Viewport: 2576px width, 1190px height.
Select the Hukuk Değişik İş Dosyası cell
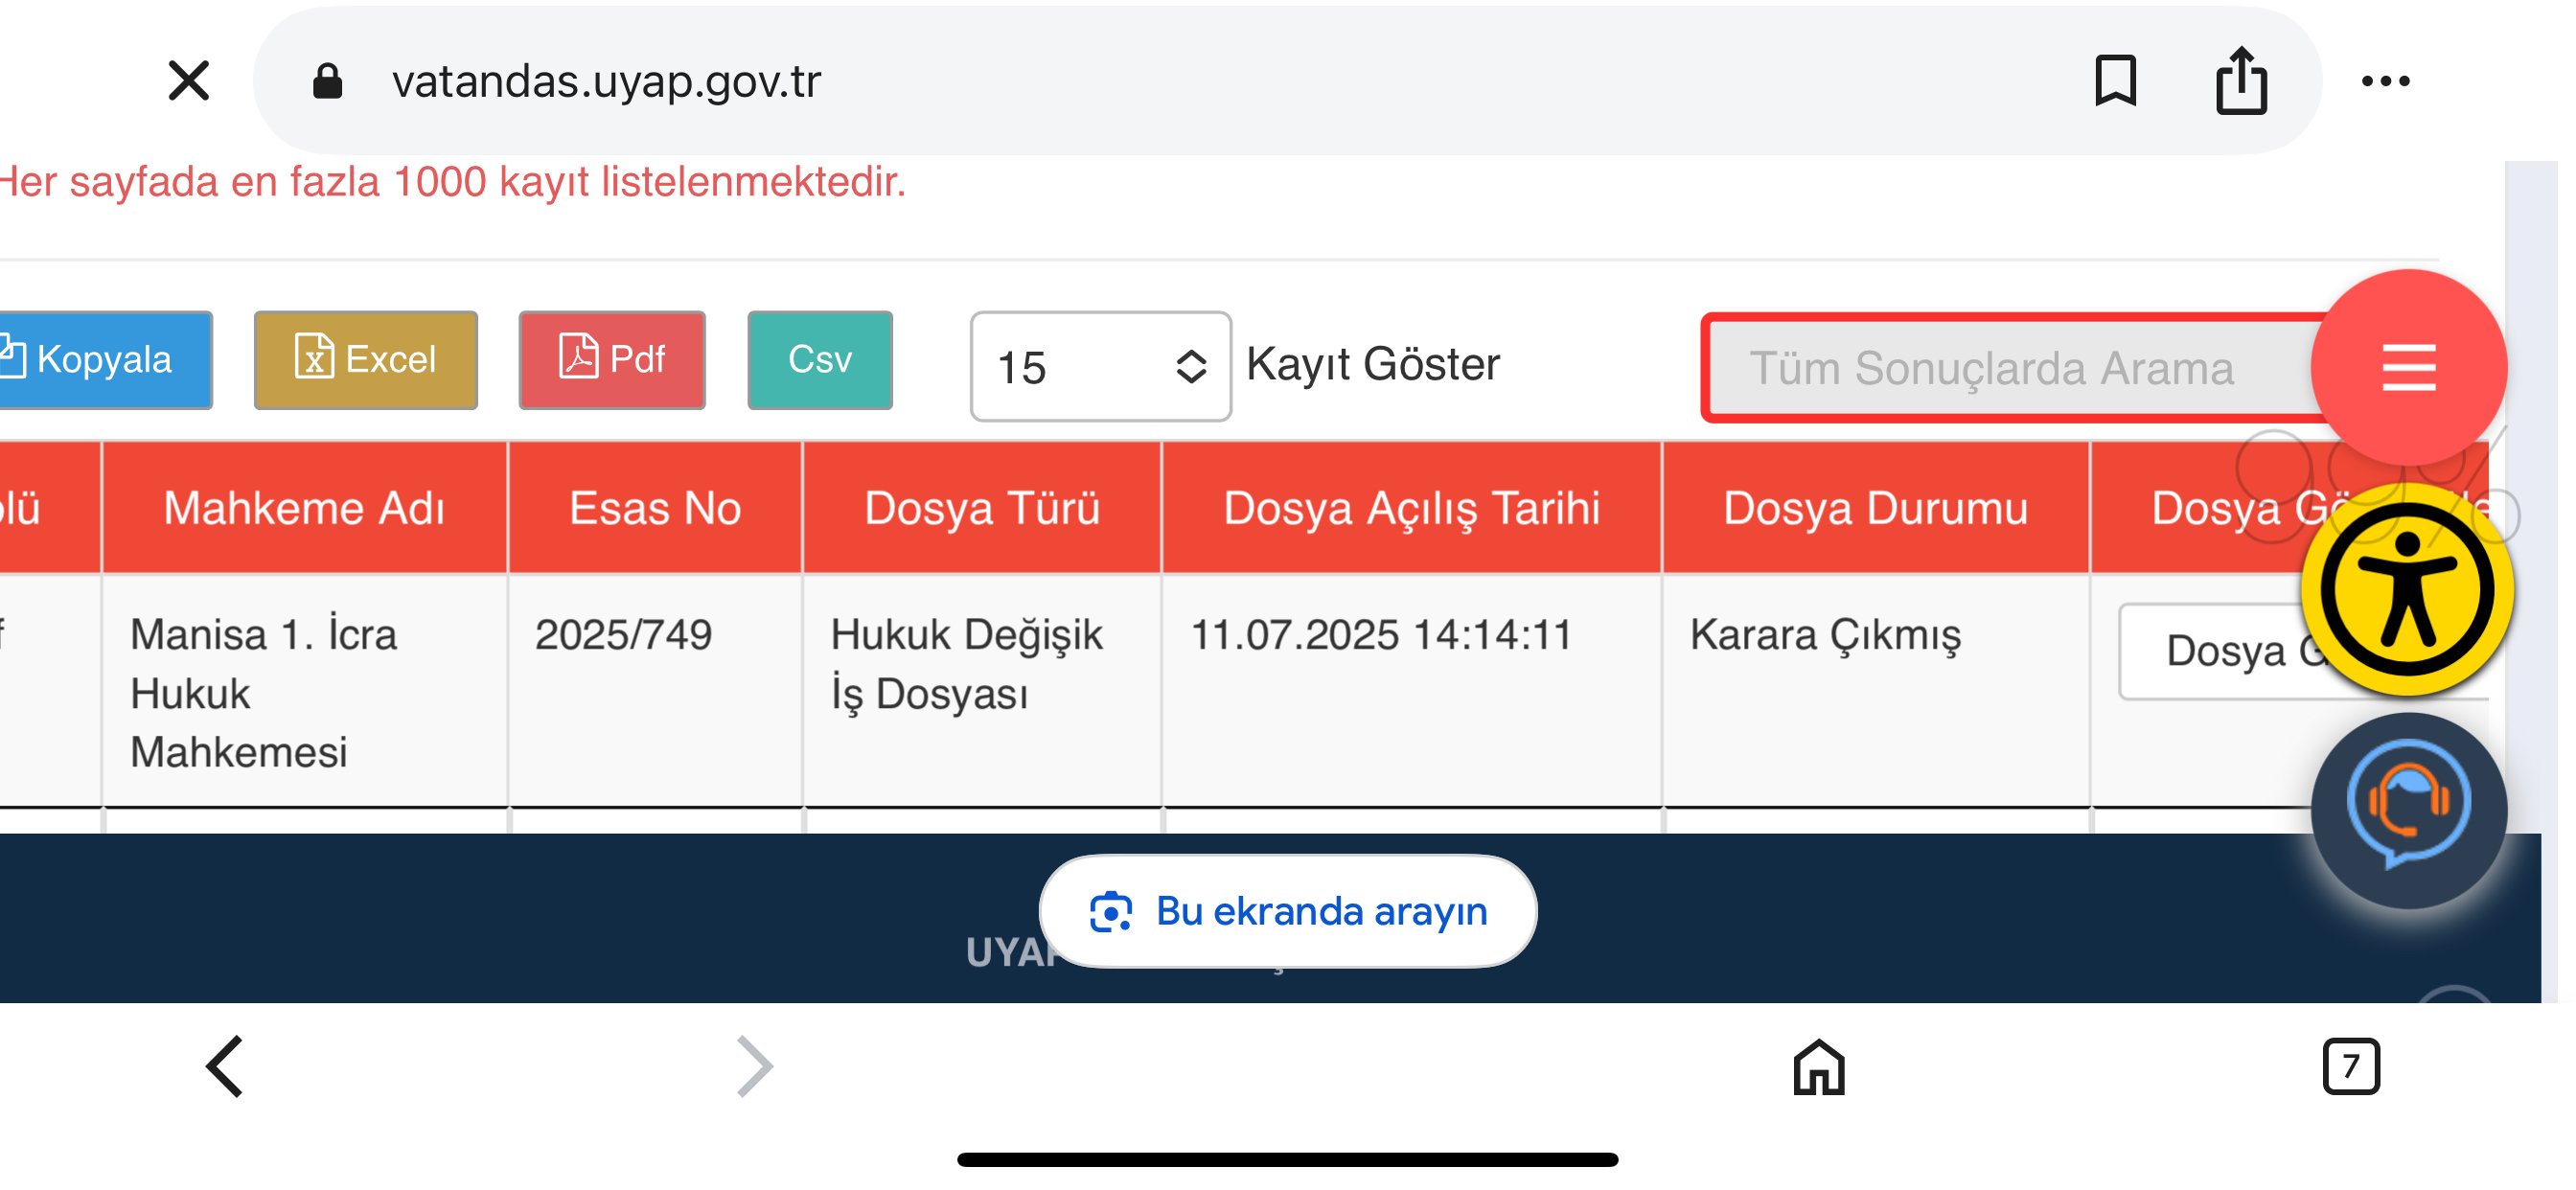pos(982,692)
